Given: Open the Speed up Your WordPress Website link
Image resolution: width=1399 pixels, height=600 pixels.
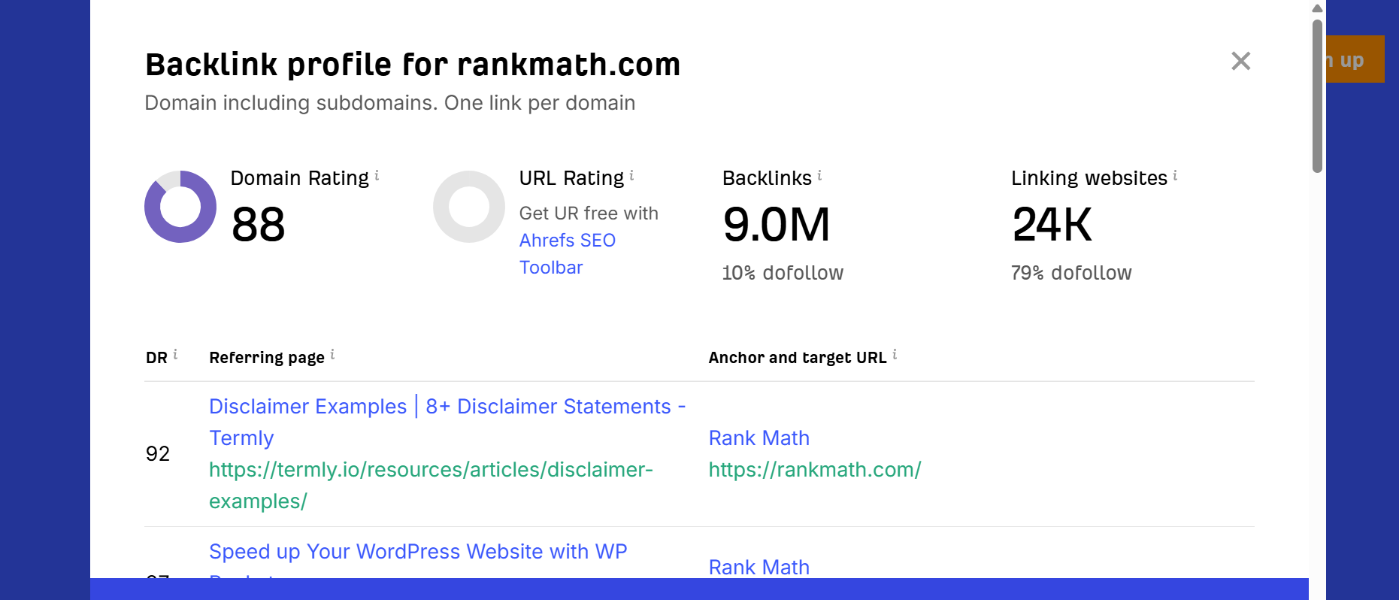Looking at the screenshot, I should (418, 551).
